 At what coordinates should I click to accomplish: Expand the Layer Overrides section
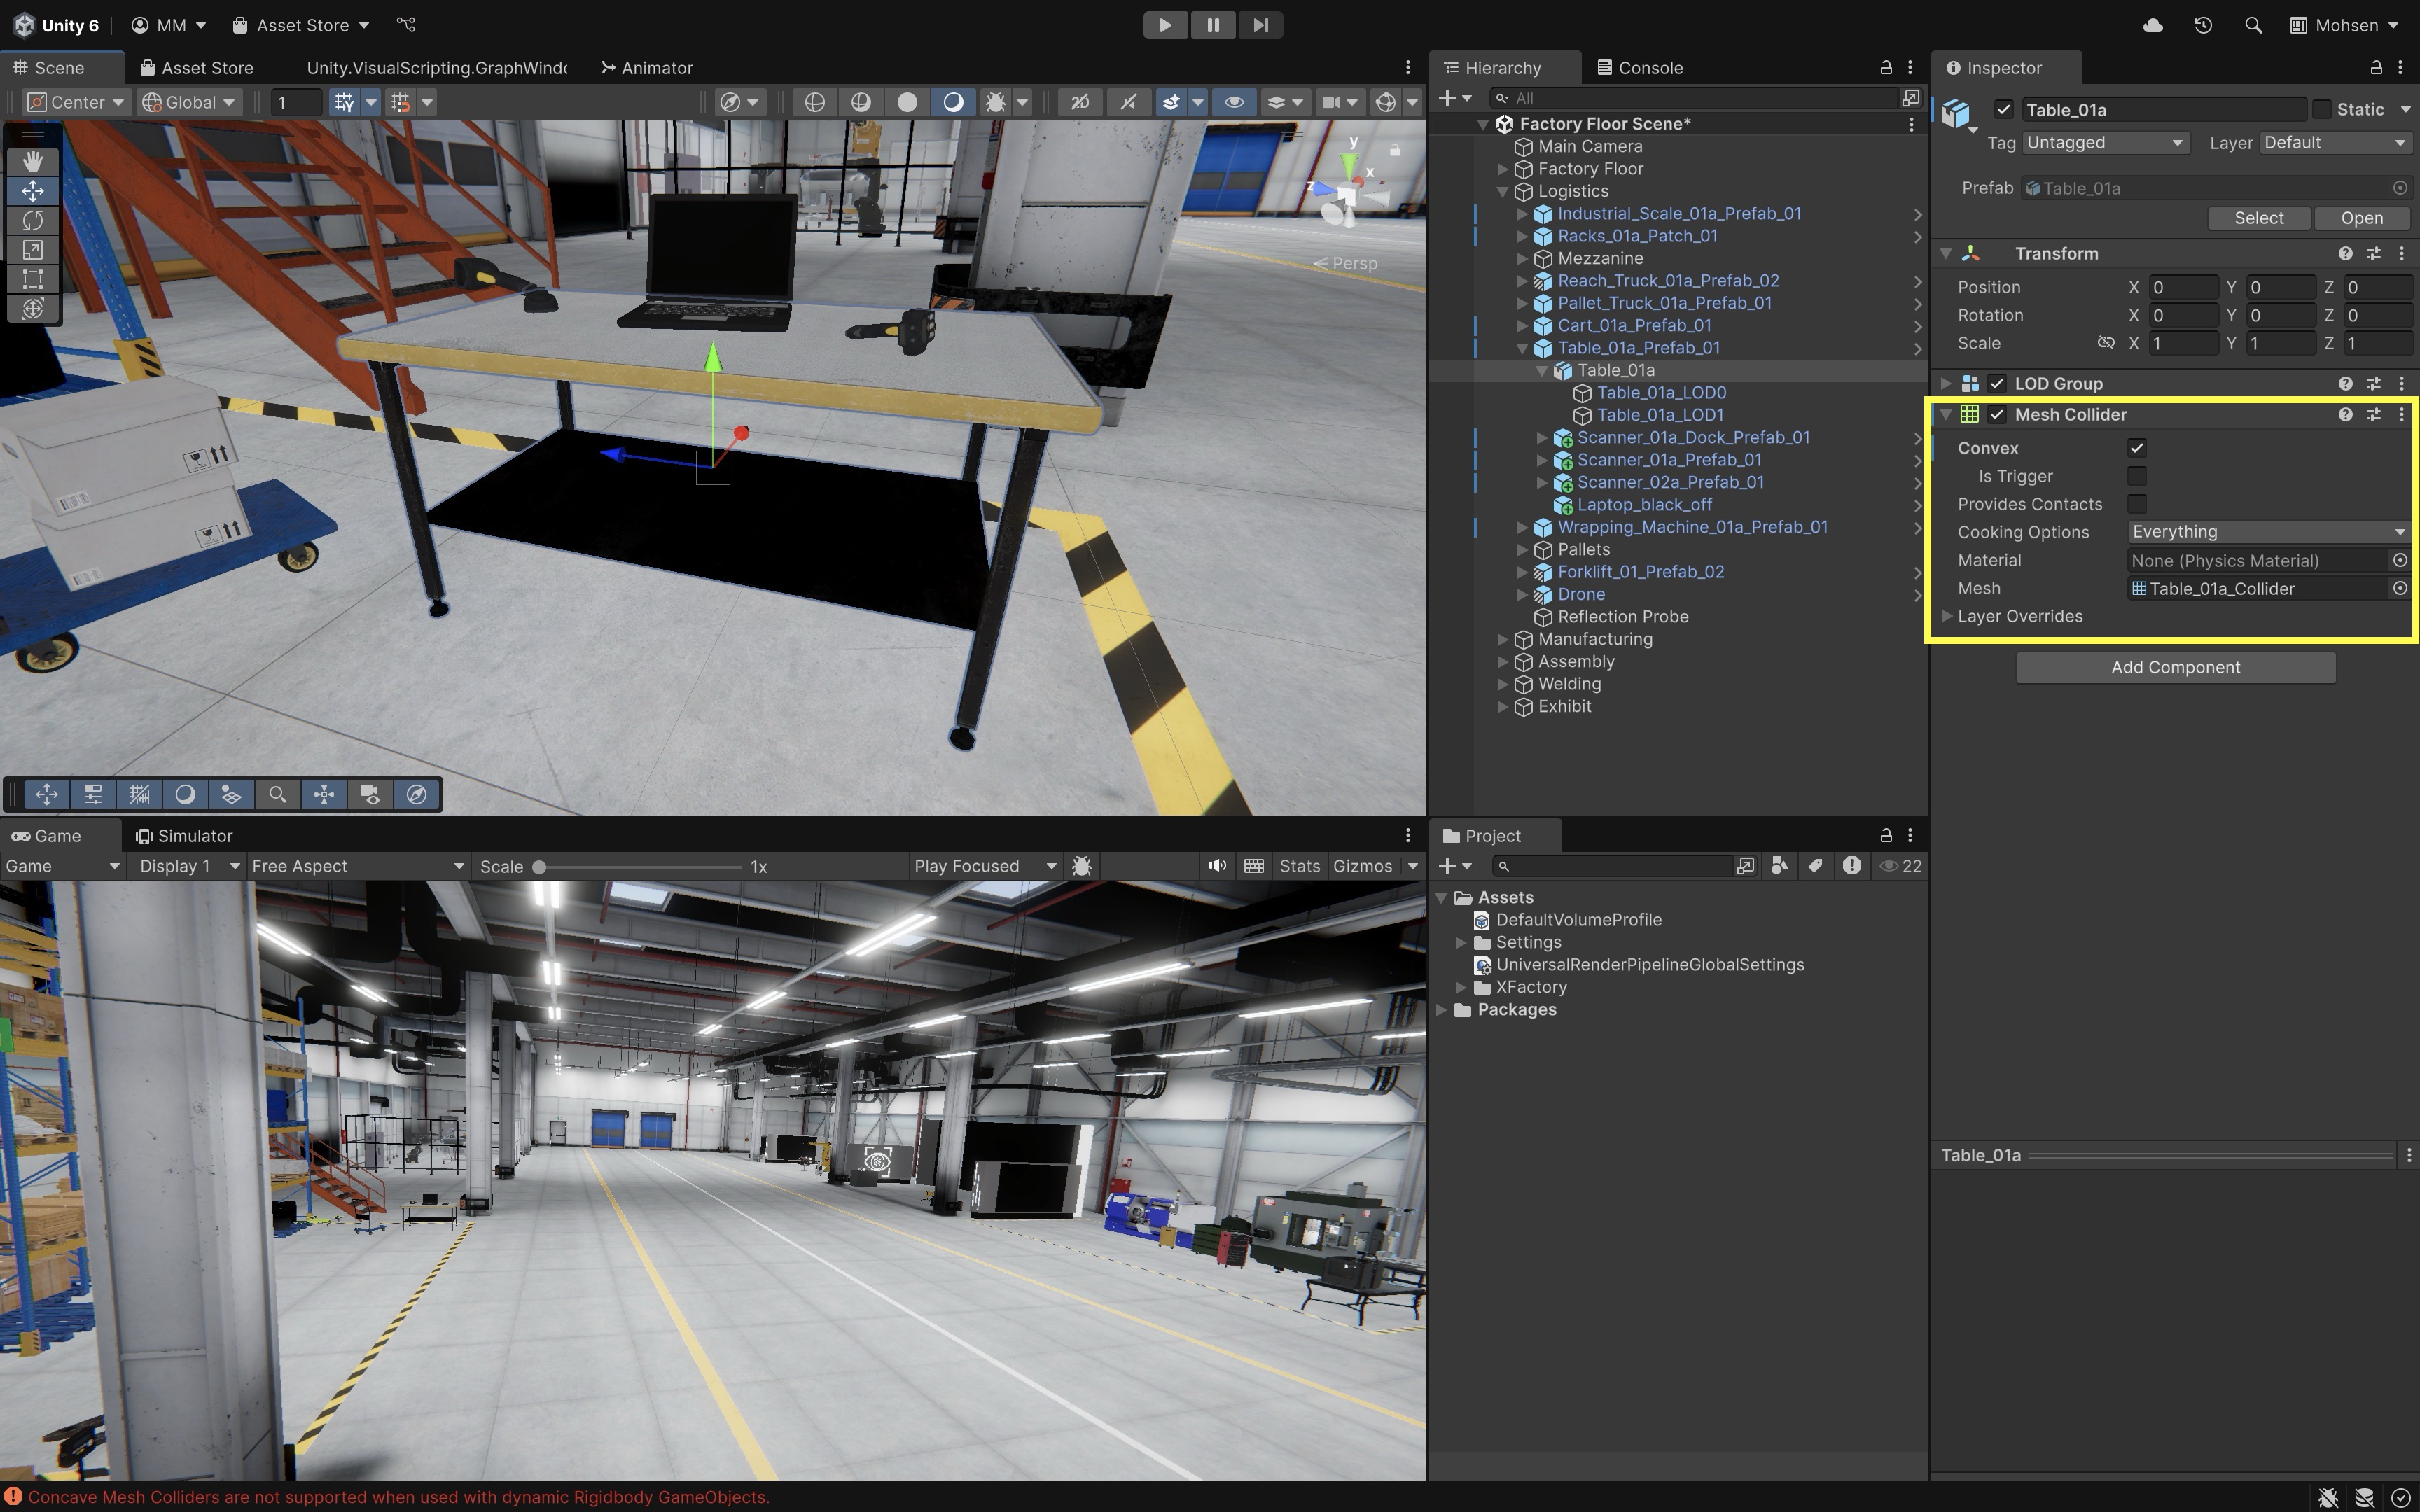tap(1947, 616)
